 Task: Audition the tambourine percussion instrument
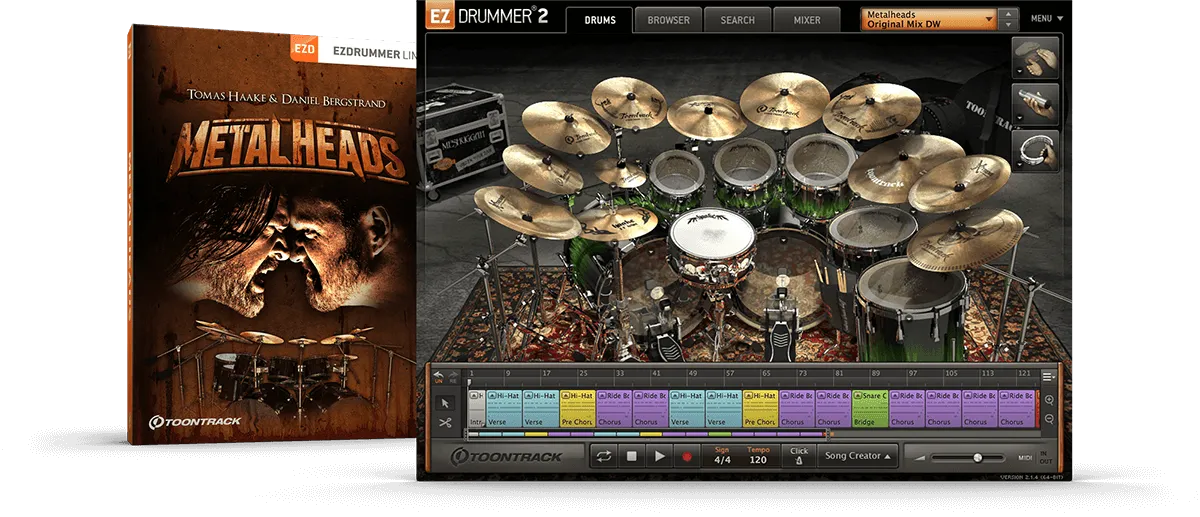pos(1036,150)
